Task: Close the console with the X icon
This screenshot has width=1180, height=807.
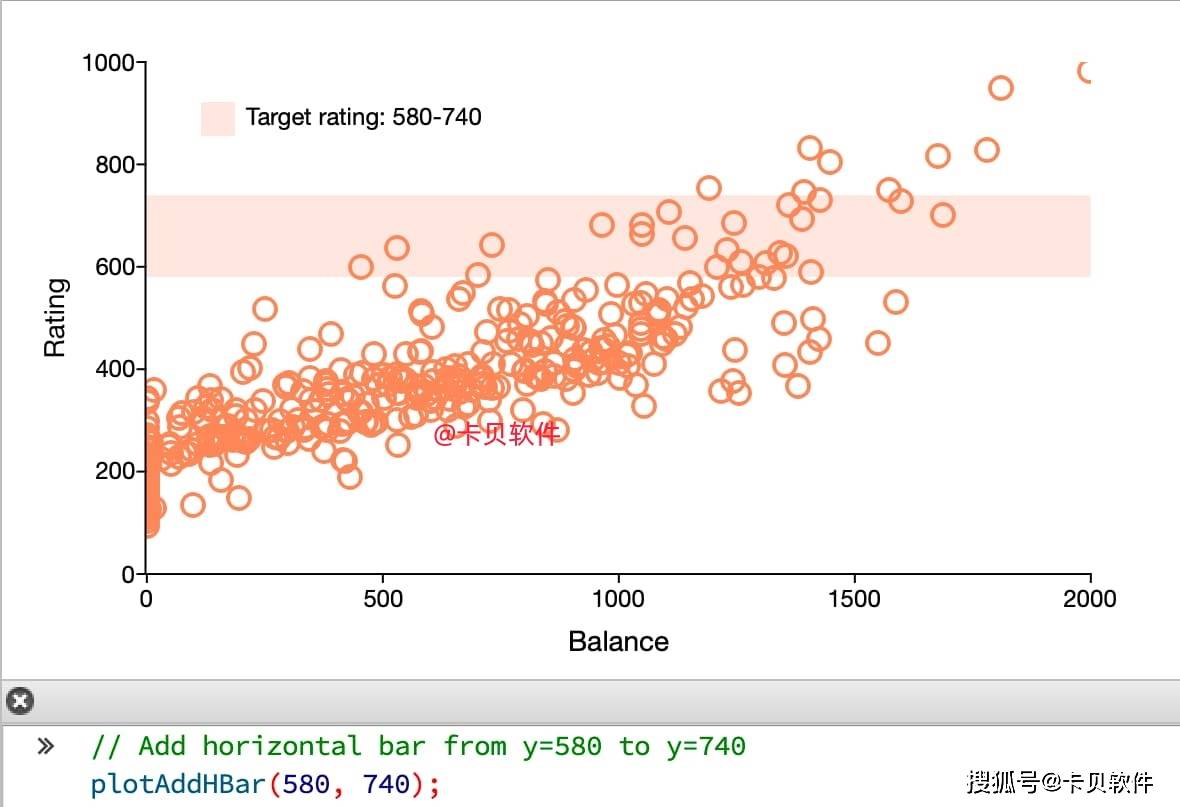Action: [19, 701]
